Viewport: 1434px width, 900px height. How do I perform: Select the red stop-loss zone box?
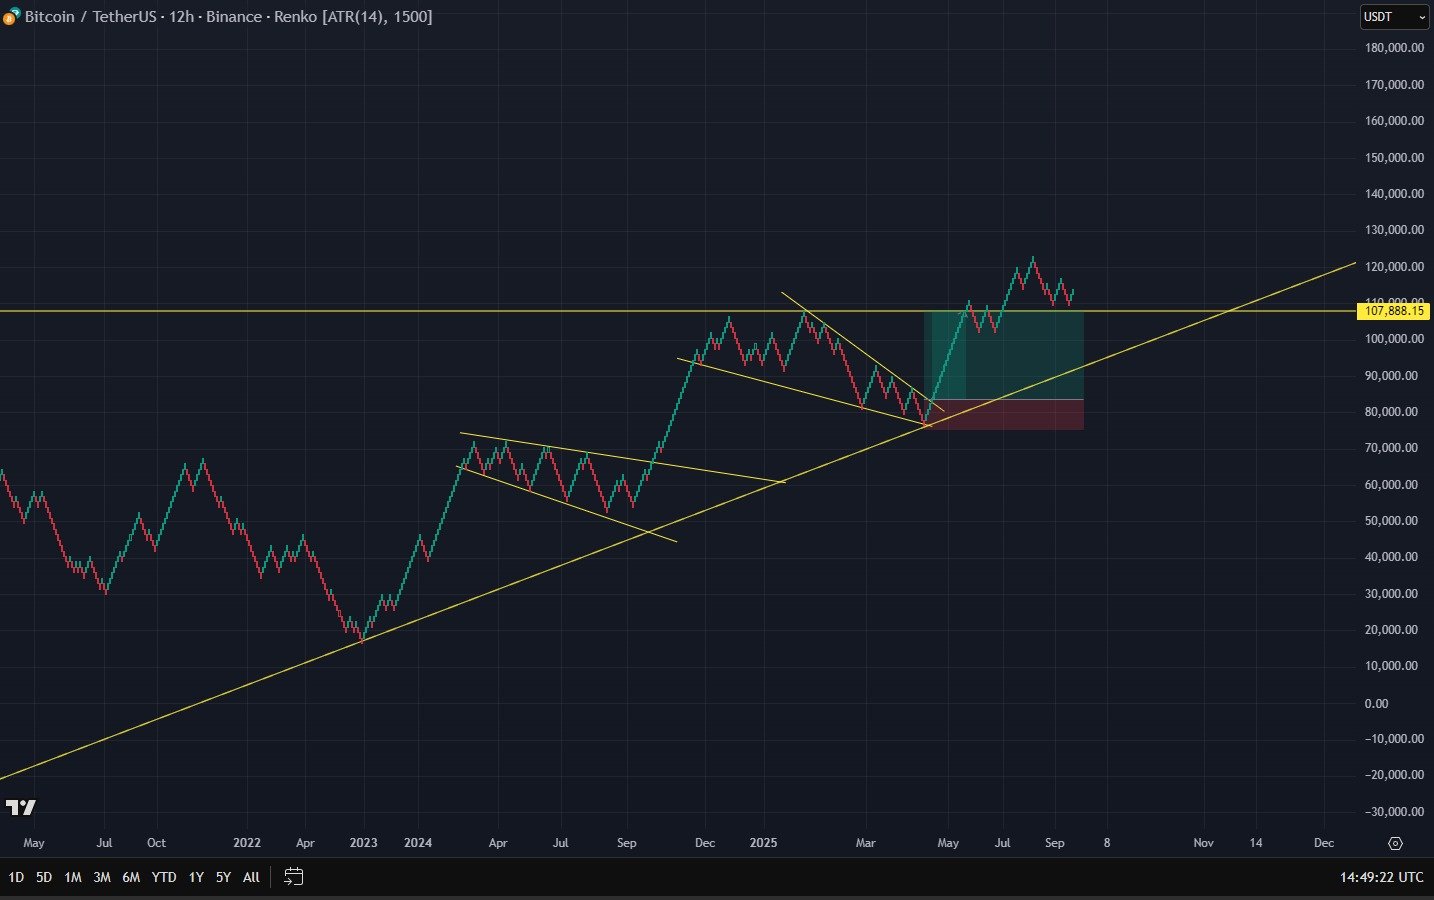click(x=1007, y=415)
